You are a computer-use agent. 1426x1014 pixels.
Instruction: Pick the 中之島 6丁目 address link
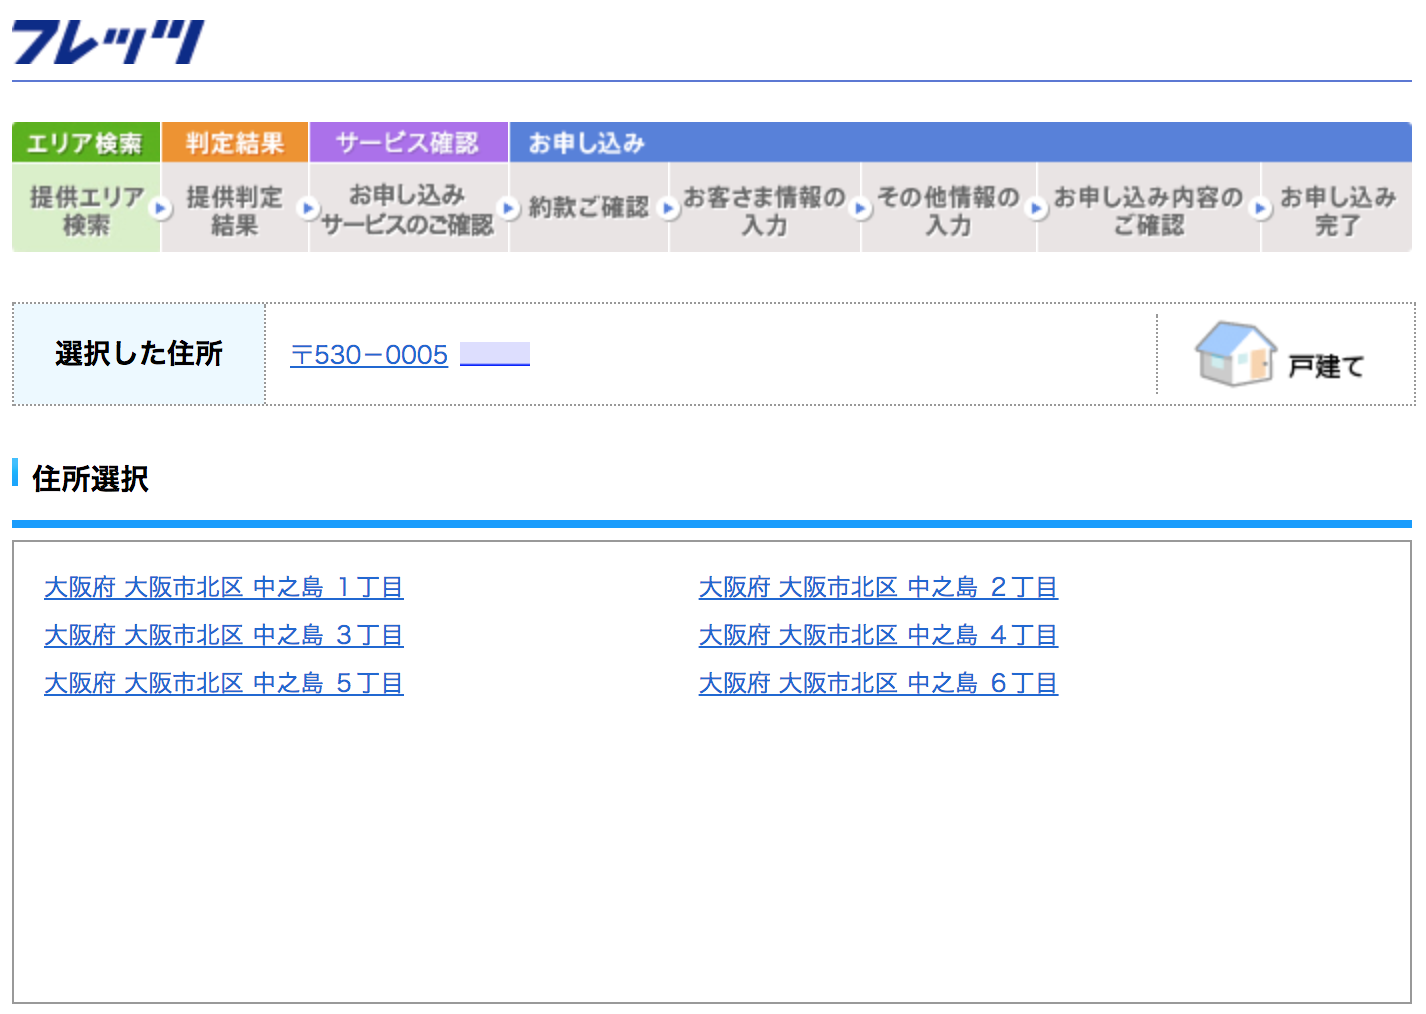pyautogui.click(x=878, y=683)
